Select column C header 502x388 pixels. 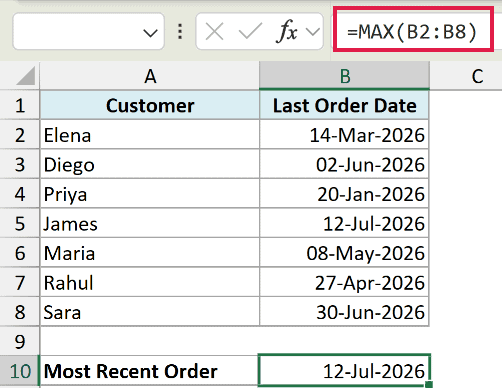click(477, 76)
